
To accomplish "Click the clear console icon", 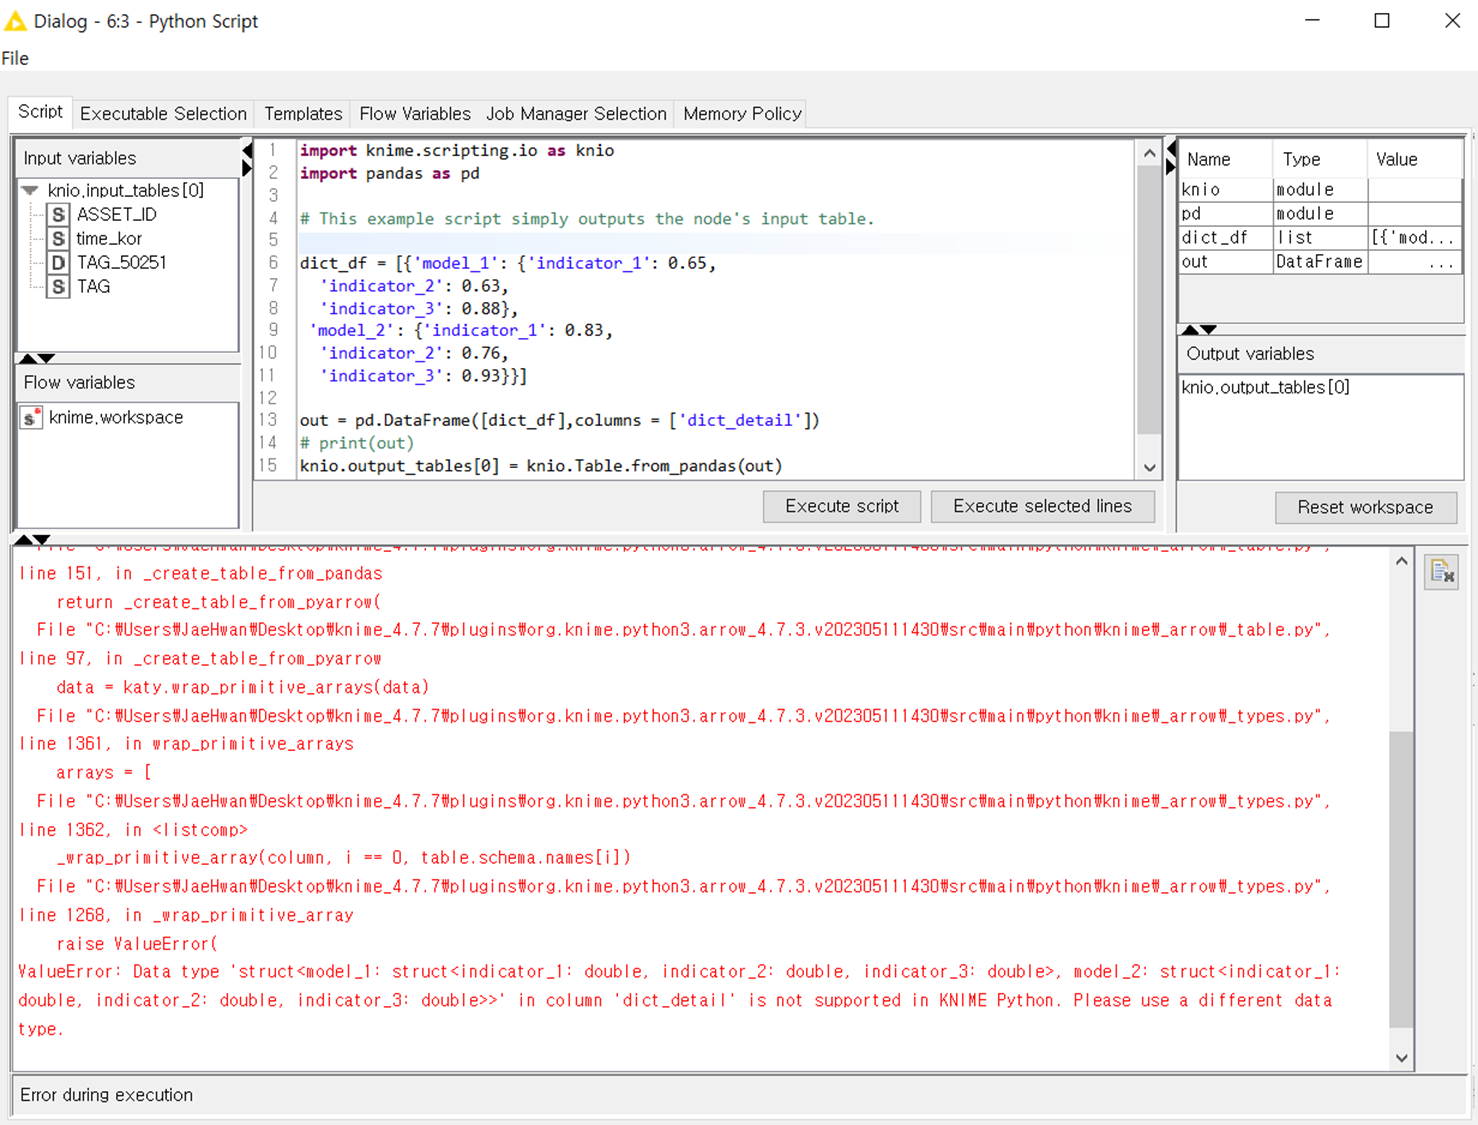I will pyautogui.click(x=1441, y=572).
